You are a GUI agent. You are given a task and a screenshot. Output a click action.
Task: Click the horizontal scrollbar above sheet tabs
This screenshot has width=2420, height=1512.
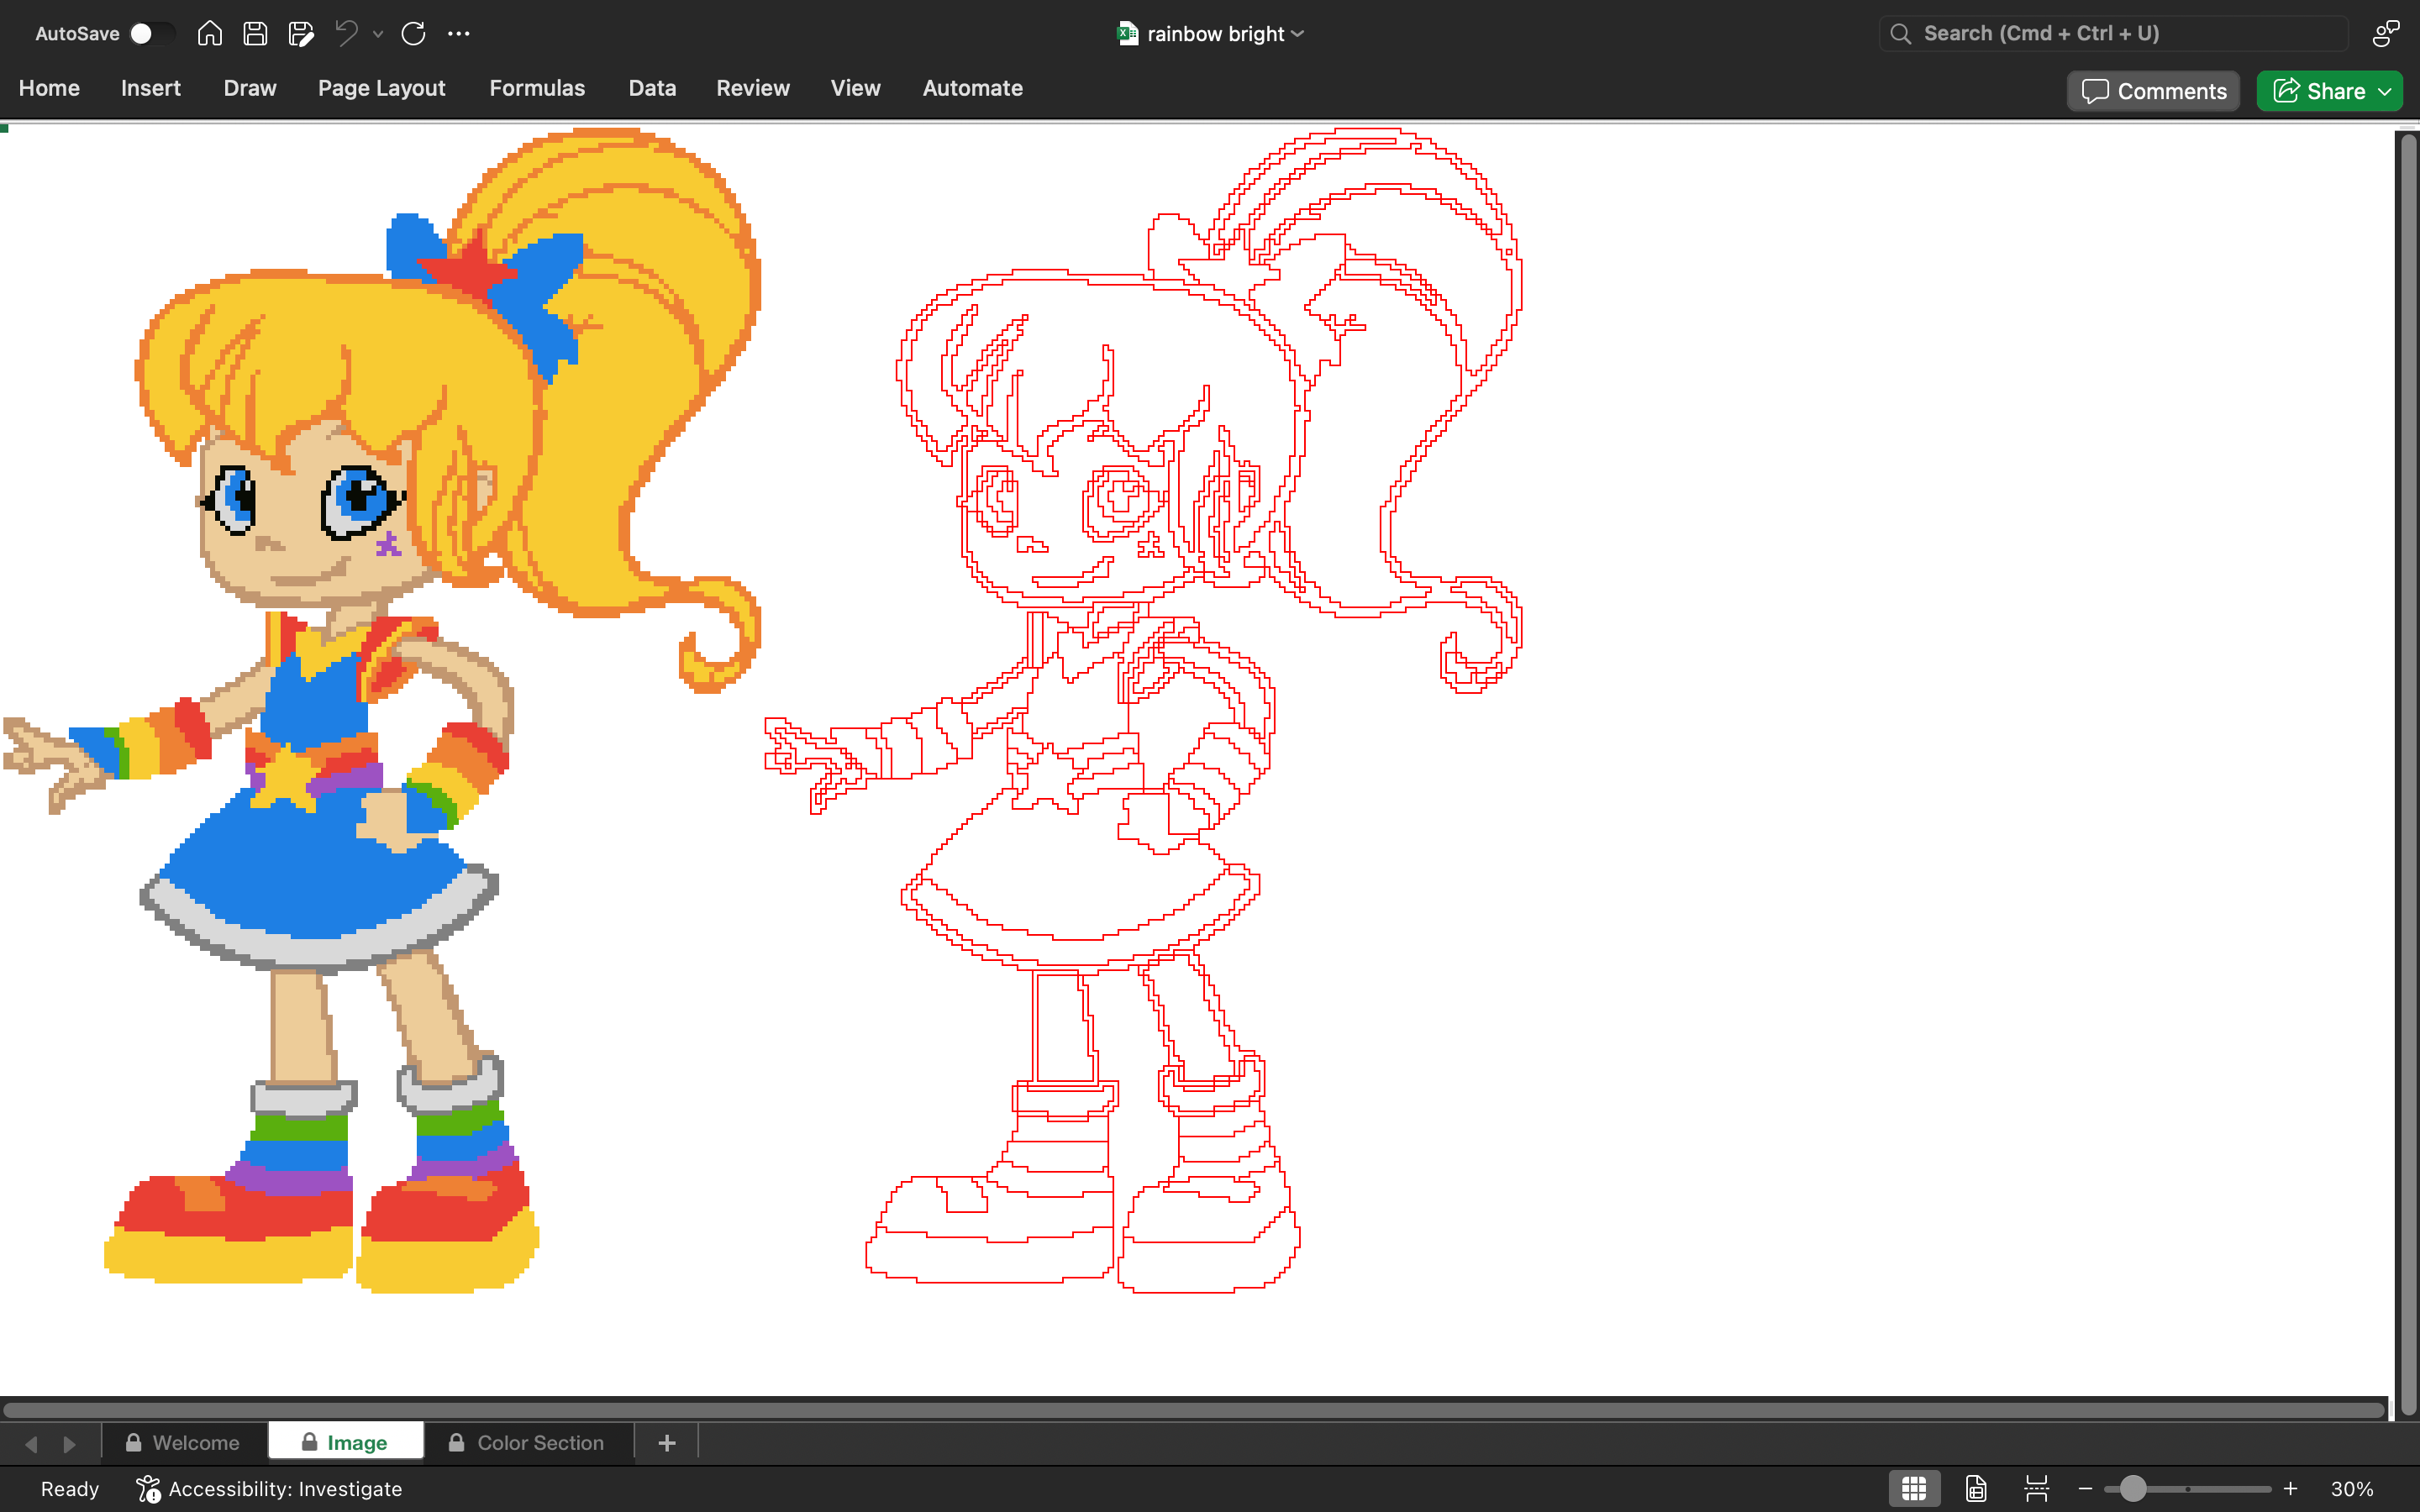(x=1194, y=1410)
